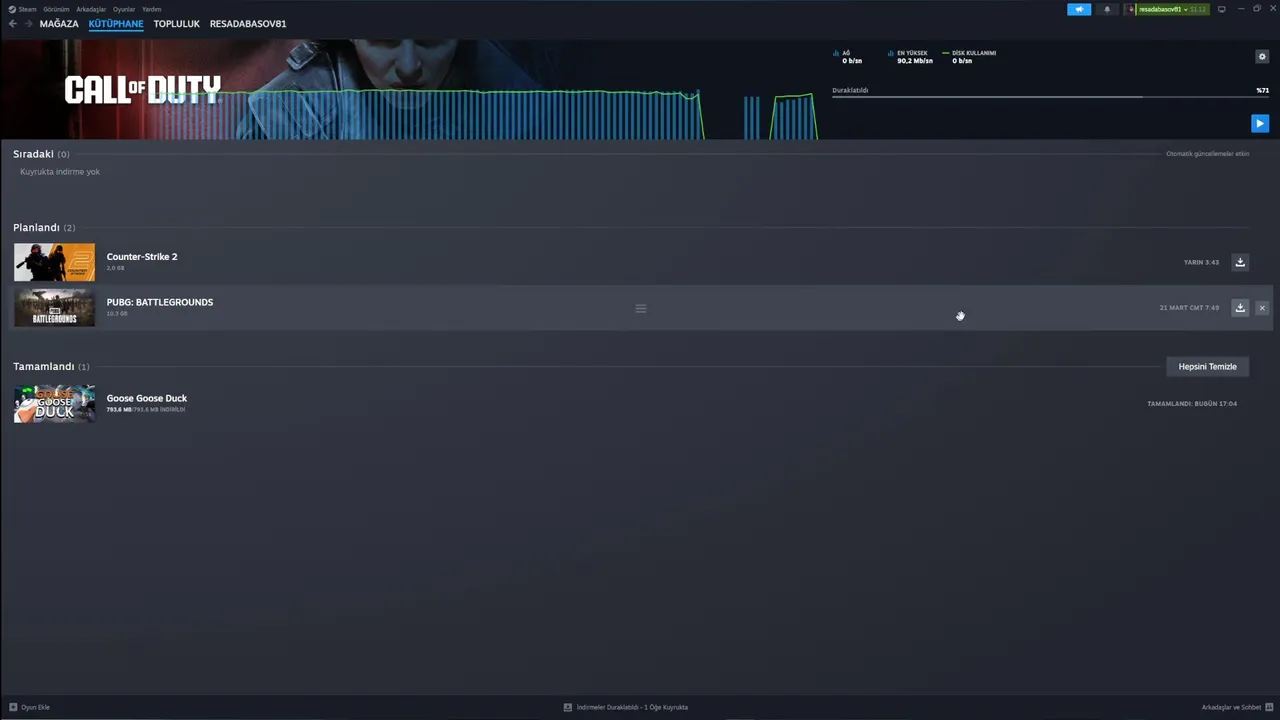Click the DİSK KULLANIMI indicator
Screen dimensions: 1280x720
(970, 57)
